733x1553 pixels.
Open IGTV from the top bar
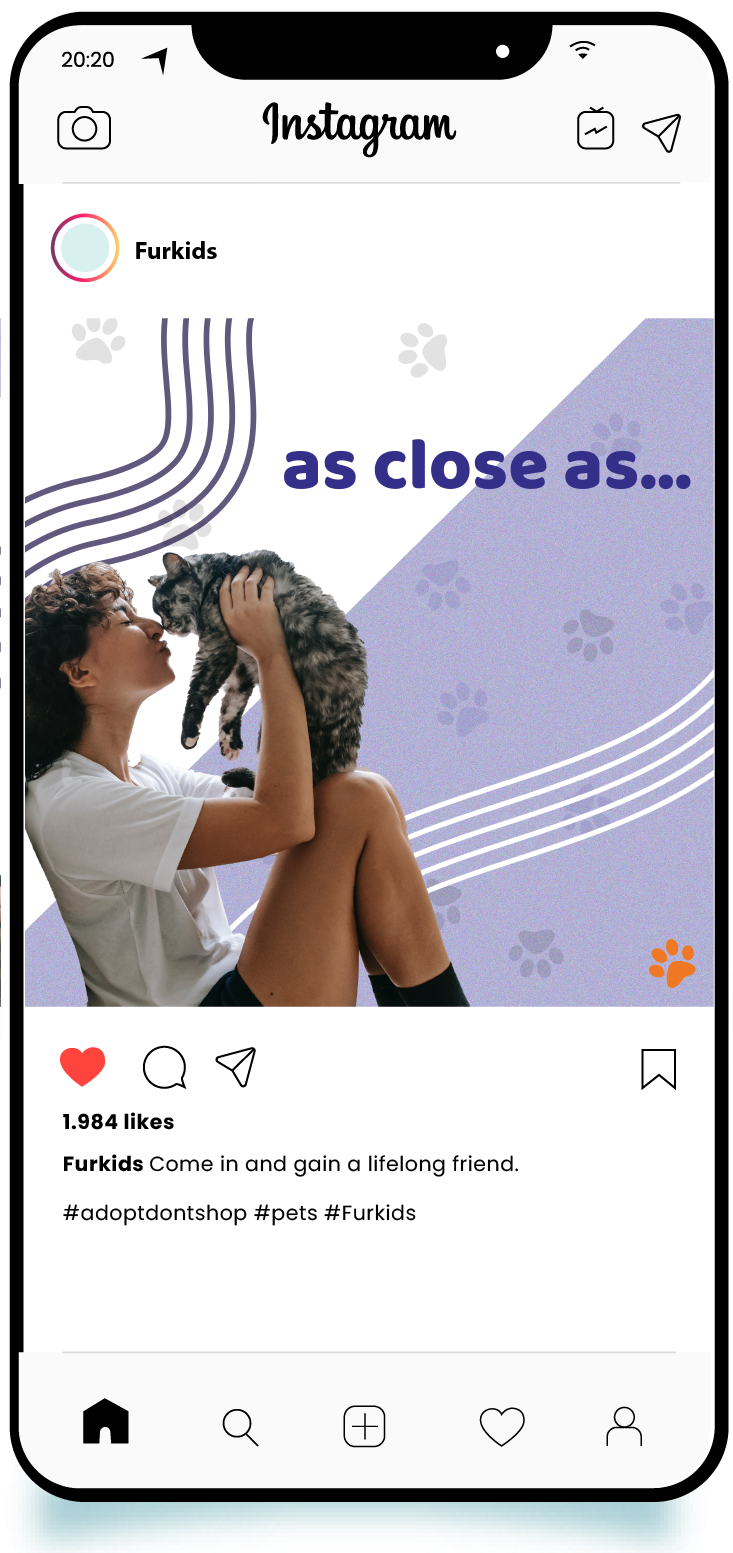[x=595, y=129]
